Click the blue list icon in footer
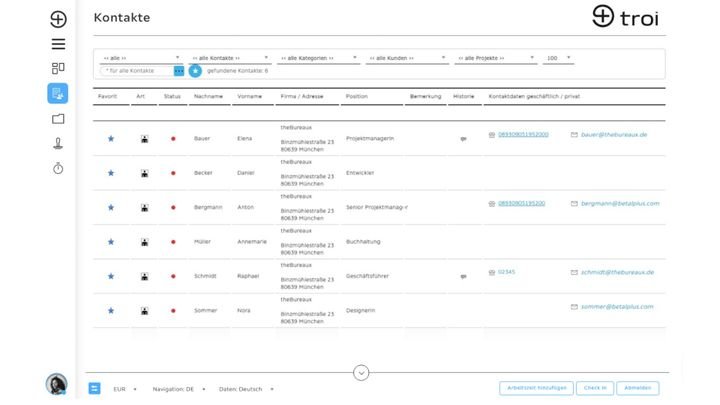 (95, 388)
